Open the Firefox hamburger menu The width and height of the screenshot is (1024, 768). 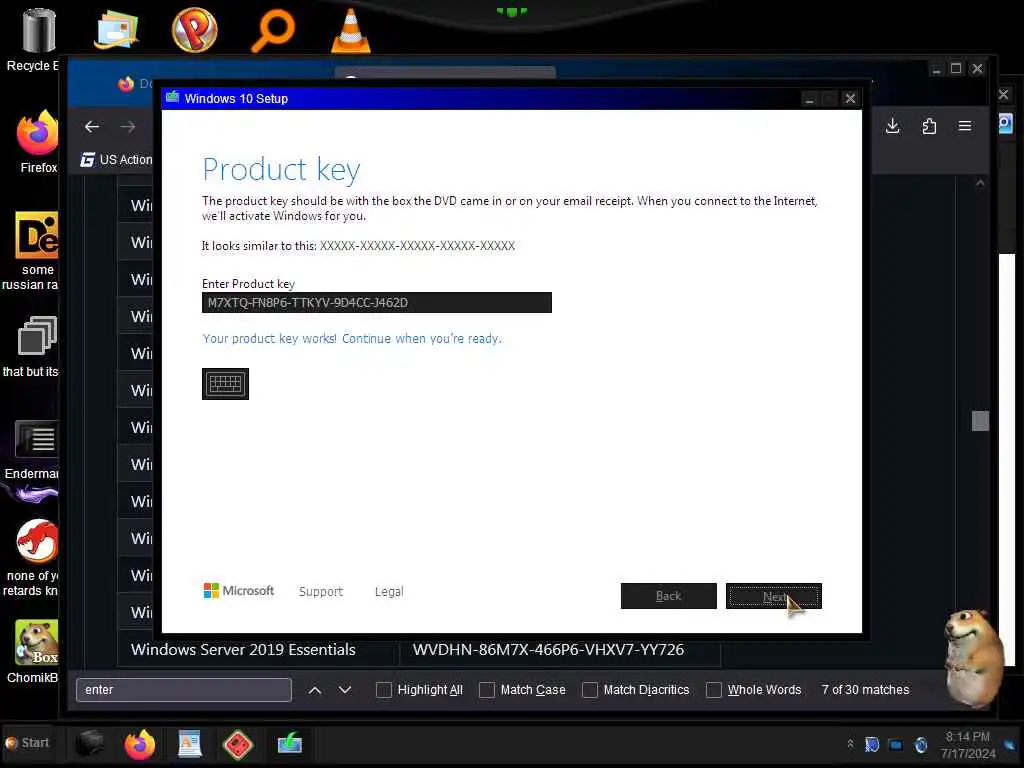[965, 126]
